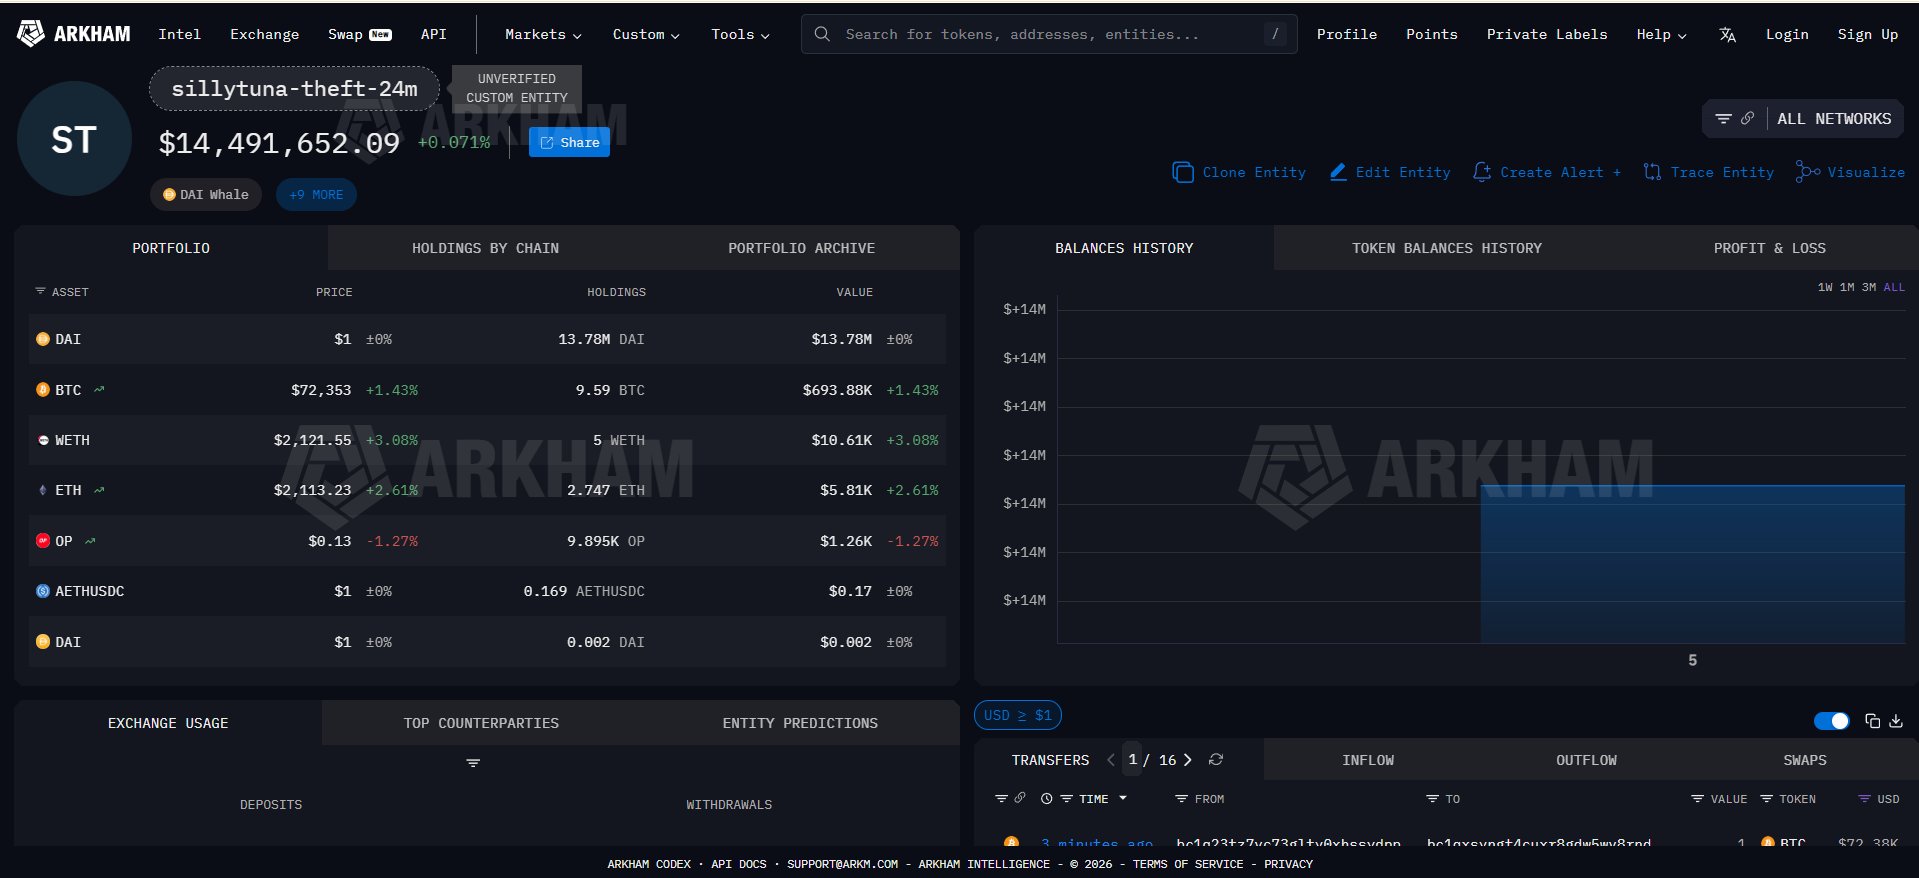Switch to the Top Counterparties tab
This screenshot has width=1919, height=878.
click(481, 723)
